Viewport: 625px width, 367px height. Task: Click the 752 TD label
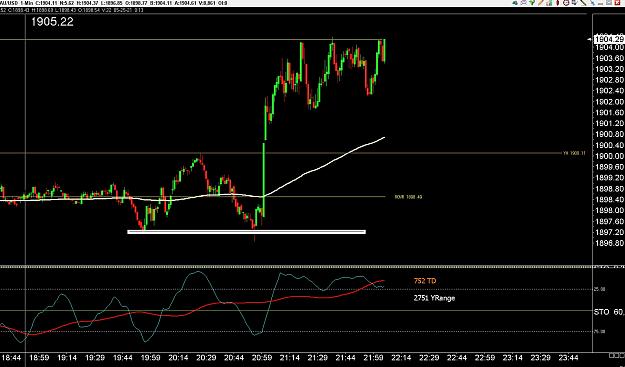pyautogui.click(x=425, y=281)
